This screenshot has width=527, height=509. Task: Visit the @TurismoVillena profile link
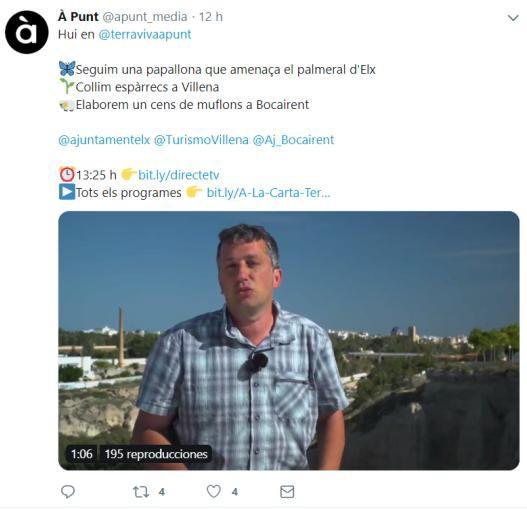pyautogui.click(x=201, y=140)
